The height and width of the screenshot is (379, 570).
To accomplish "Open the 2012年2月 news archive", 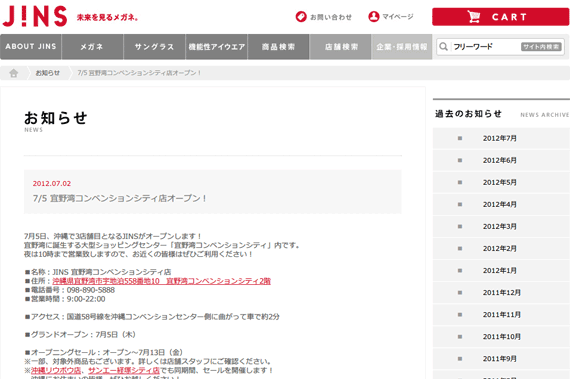I will point(501,249).
